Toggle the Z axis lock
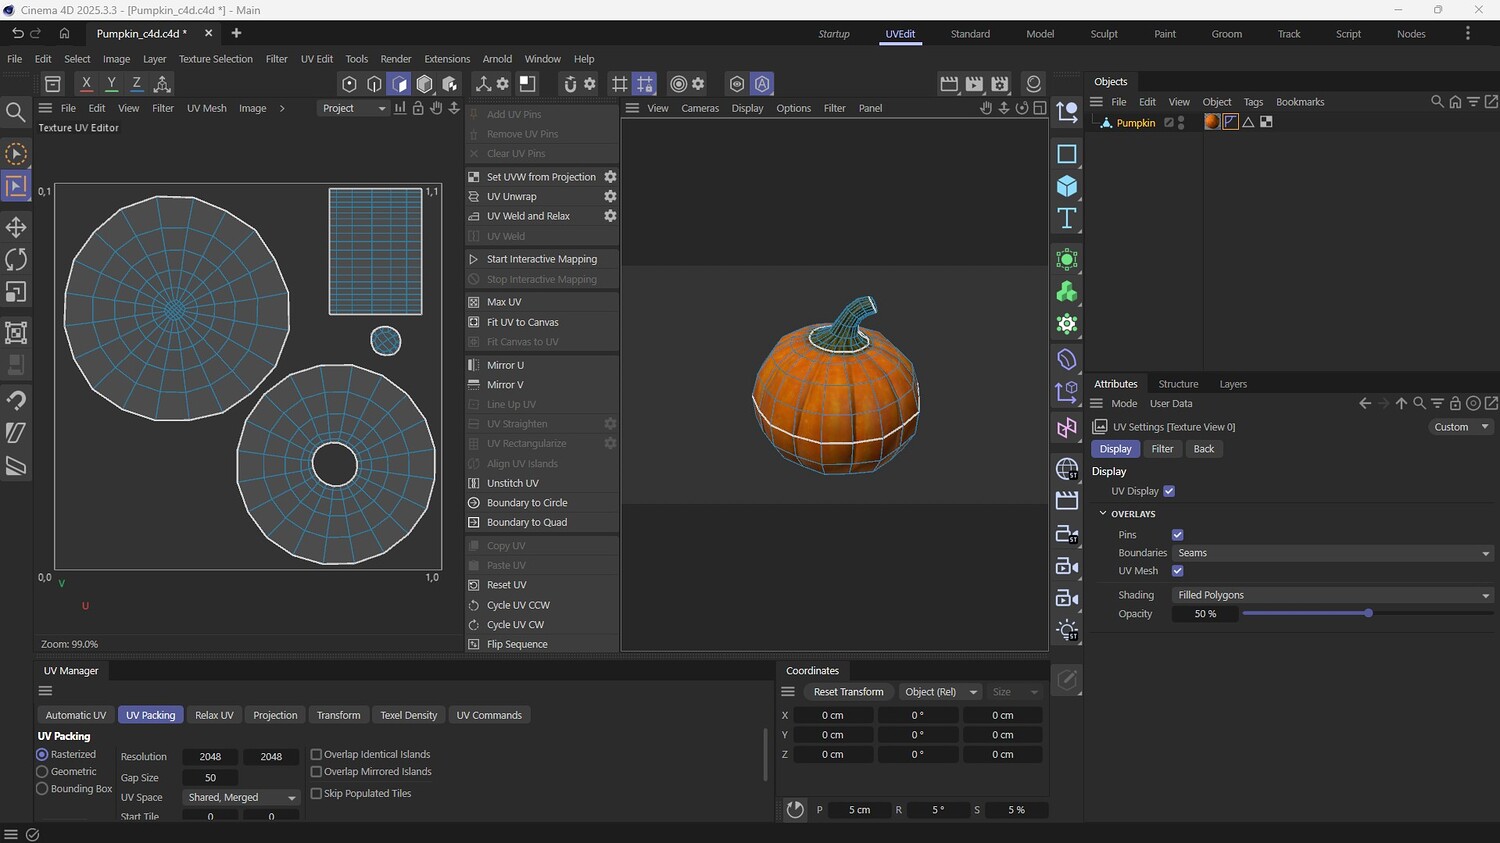Screen dimensions: 1500x843 [136, 84]
